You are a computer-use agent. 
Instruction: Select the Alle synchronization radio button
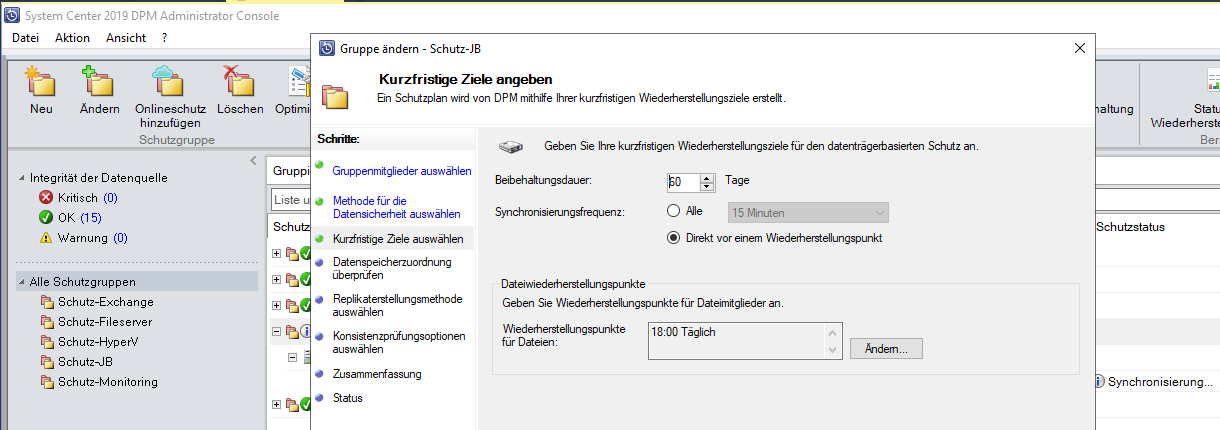[673, 212]
